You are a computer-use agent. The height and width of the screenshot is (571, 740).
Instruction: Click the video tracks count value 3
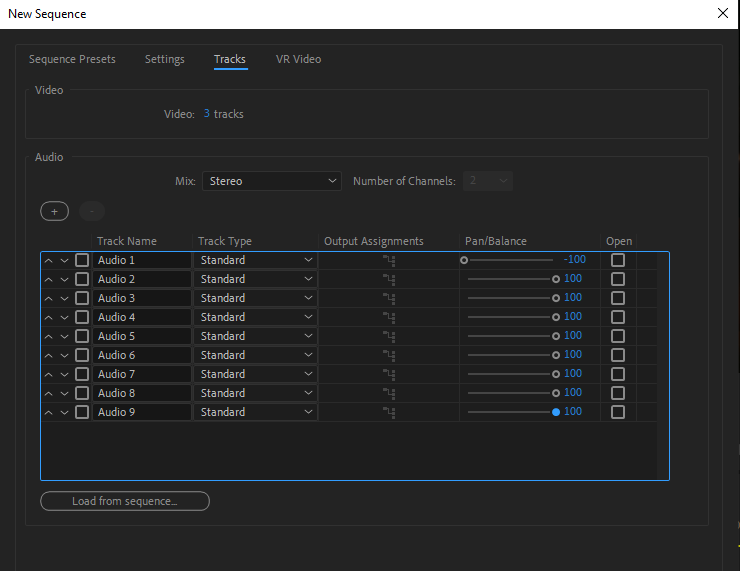coord(207,114)
